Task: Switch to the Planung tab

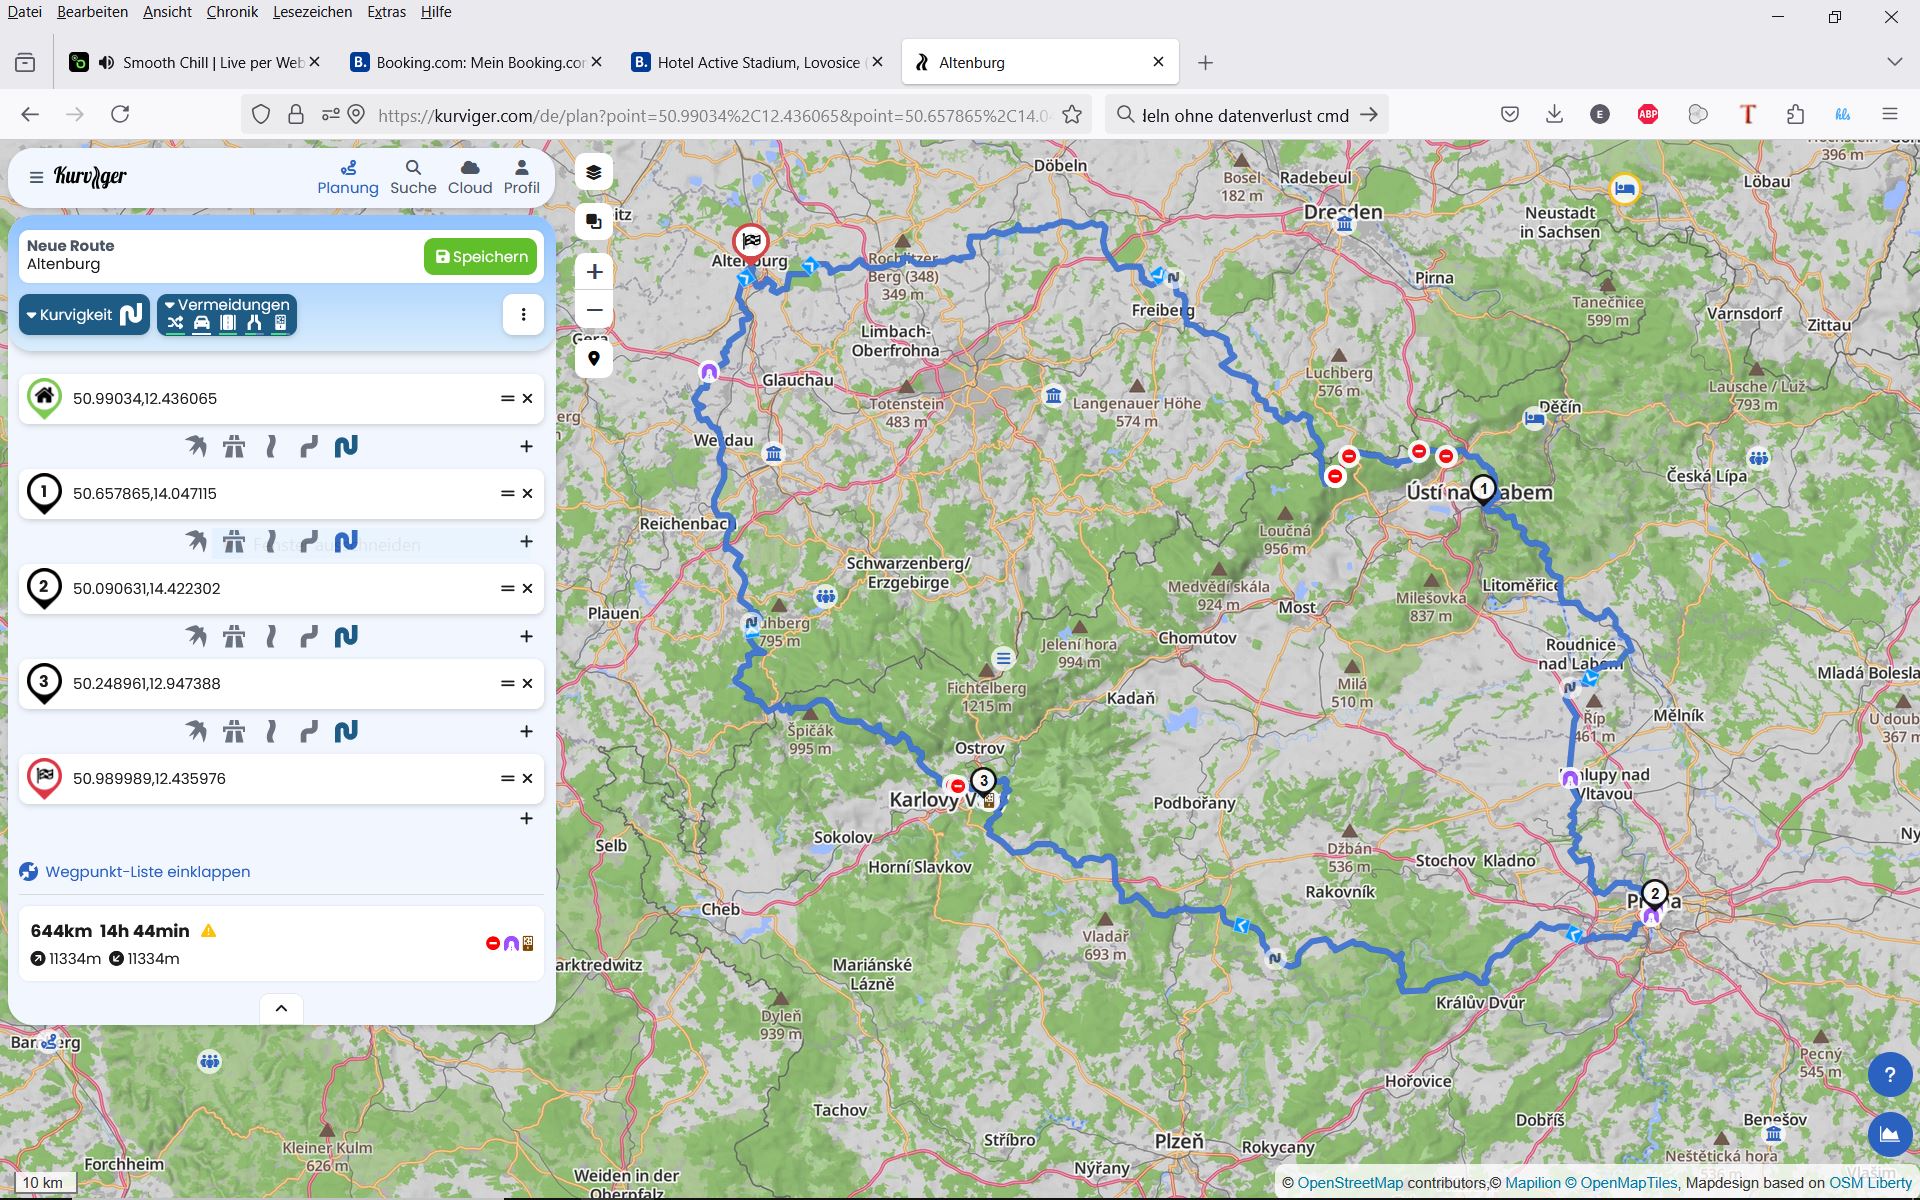Action: (348, 177)
